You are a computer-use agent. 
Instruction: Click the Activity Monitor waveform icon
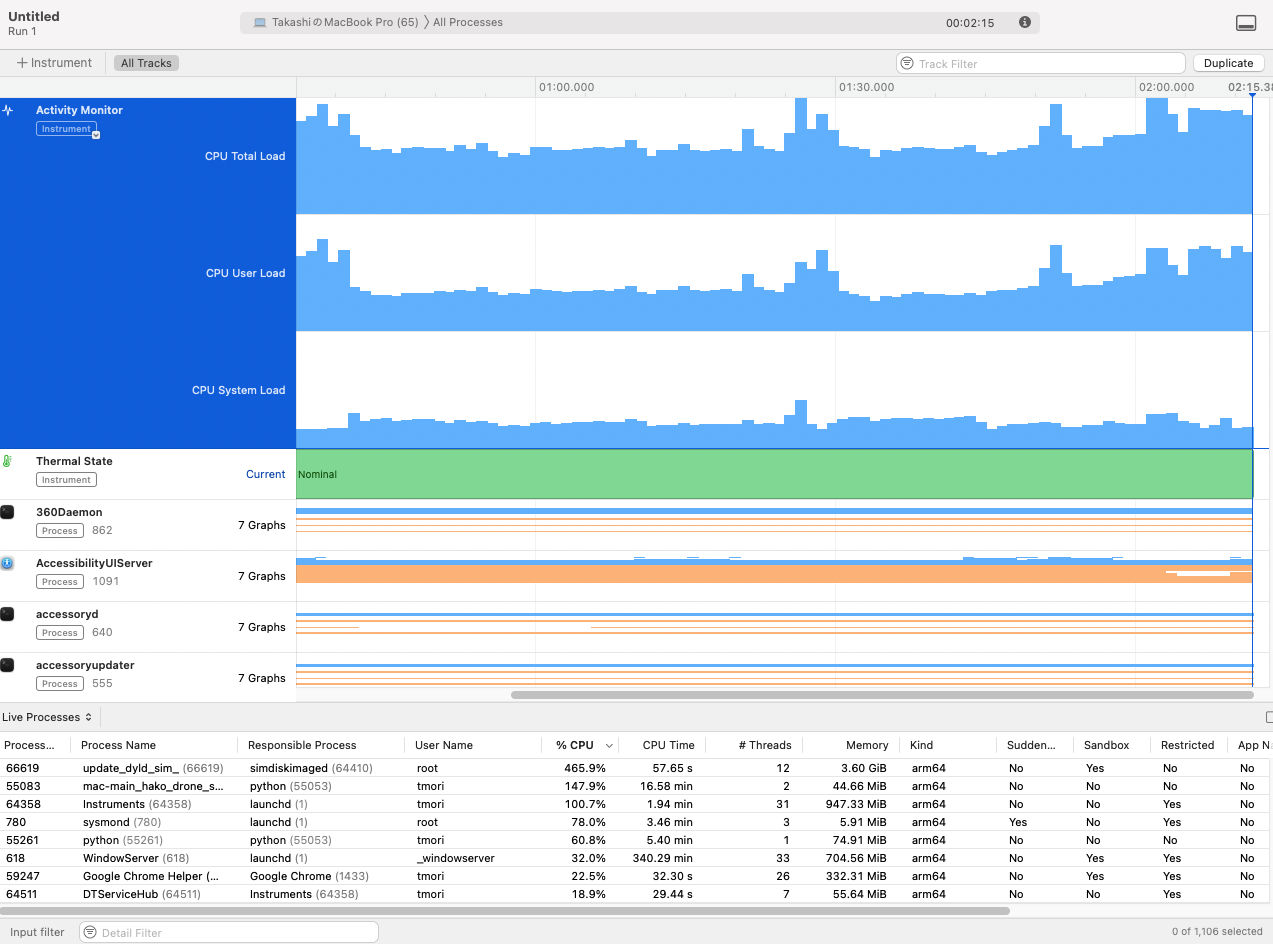click(x=8, y=111)
